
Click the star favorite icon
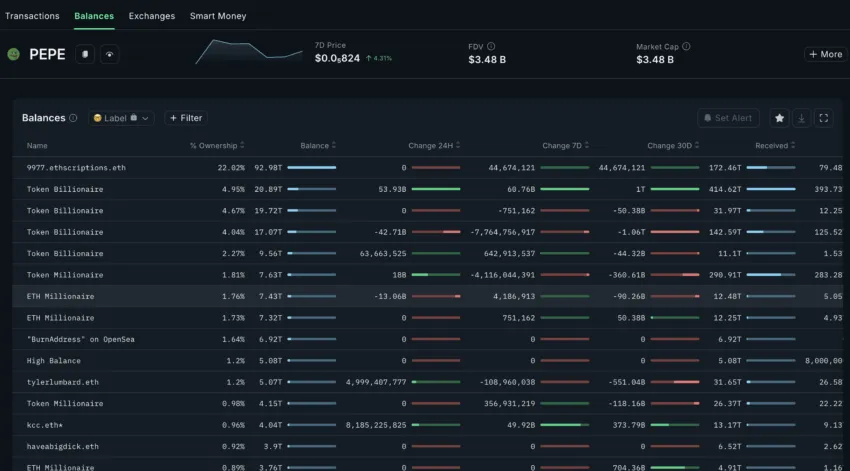click(x=779, y=118)
